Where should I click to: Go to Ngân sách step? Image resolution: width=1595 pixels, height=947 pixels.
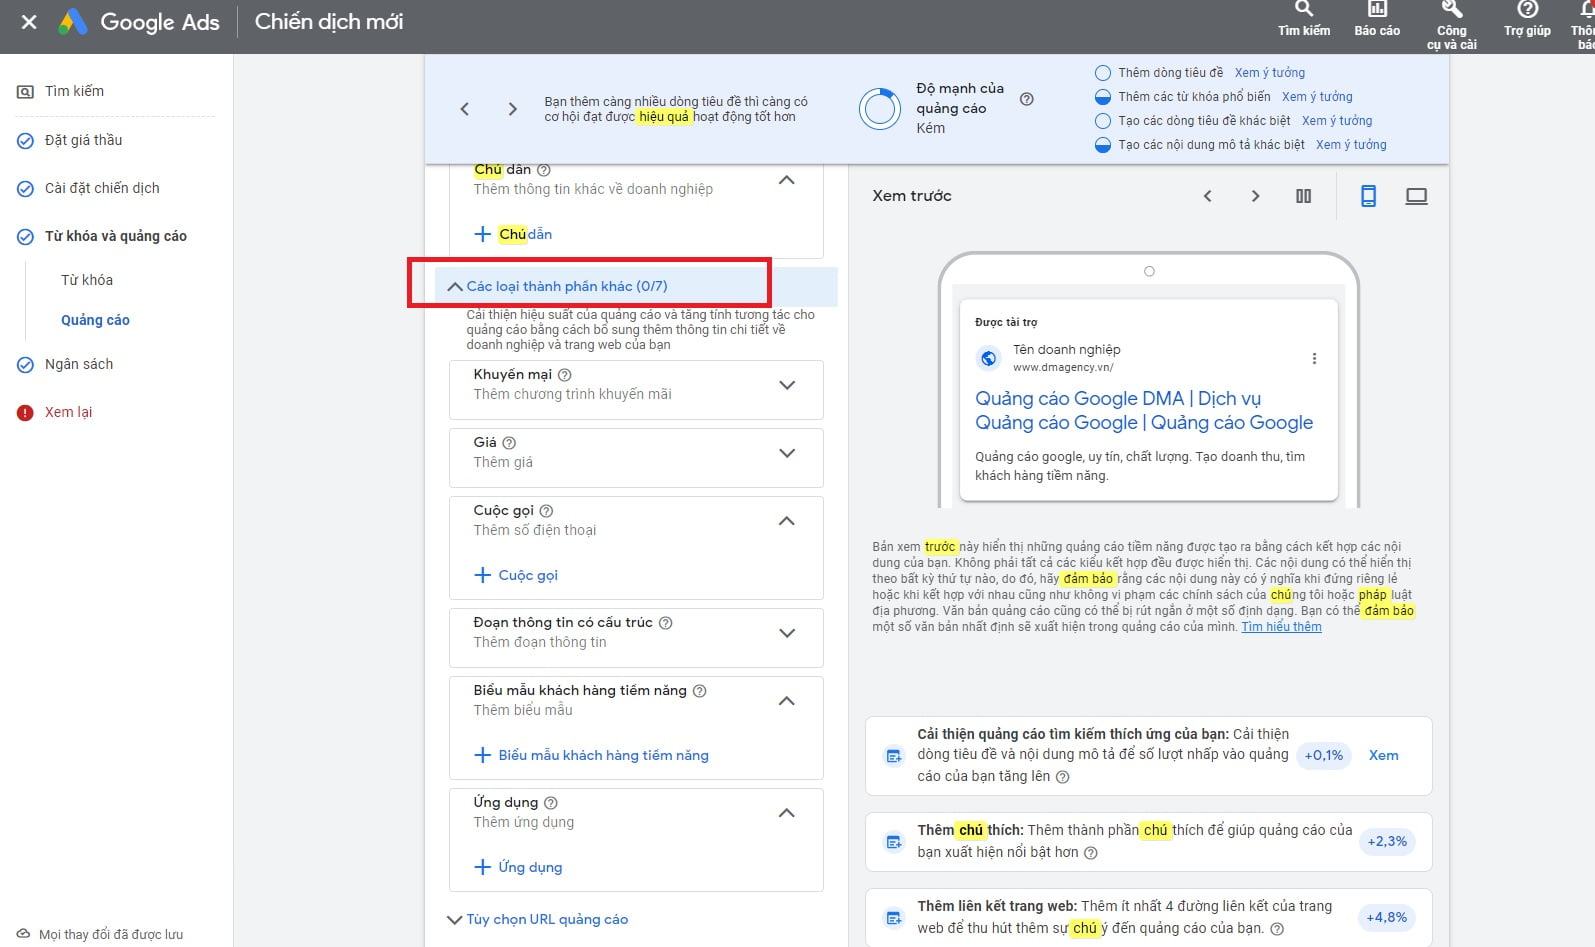point(79,364)
